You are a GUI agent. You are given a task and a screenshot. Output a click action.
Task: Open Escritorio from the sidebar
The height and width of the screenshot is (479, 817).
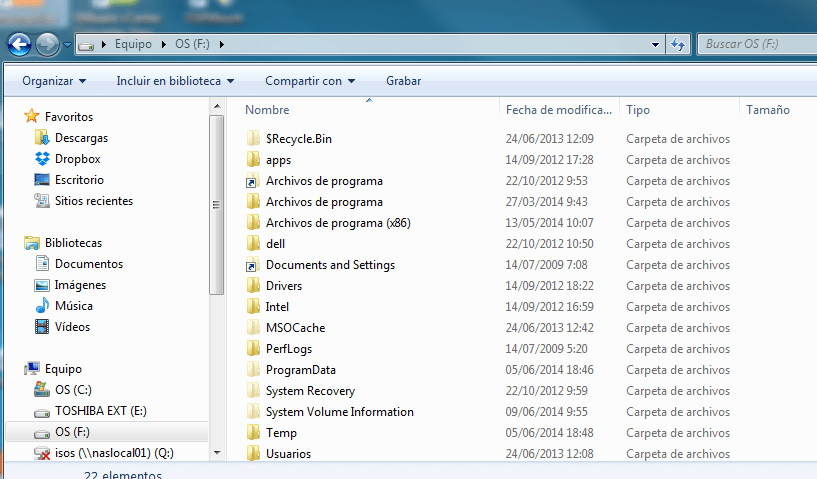coord(79,180)
